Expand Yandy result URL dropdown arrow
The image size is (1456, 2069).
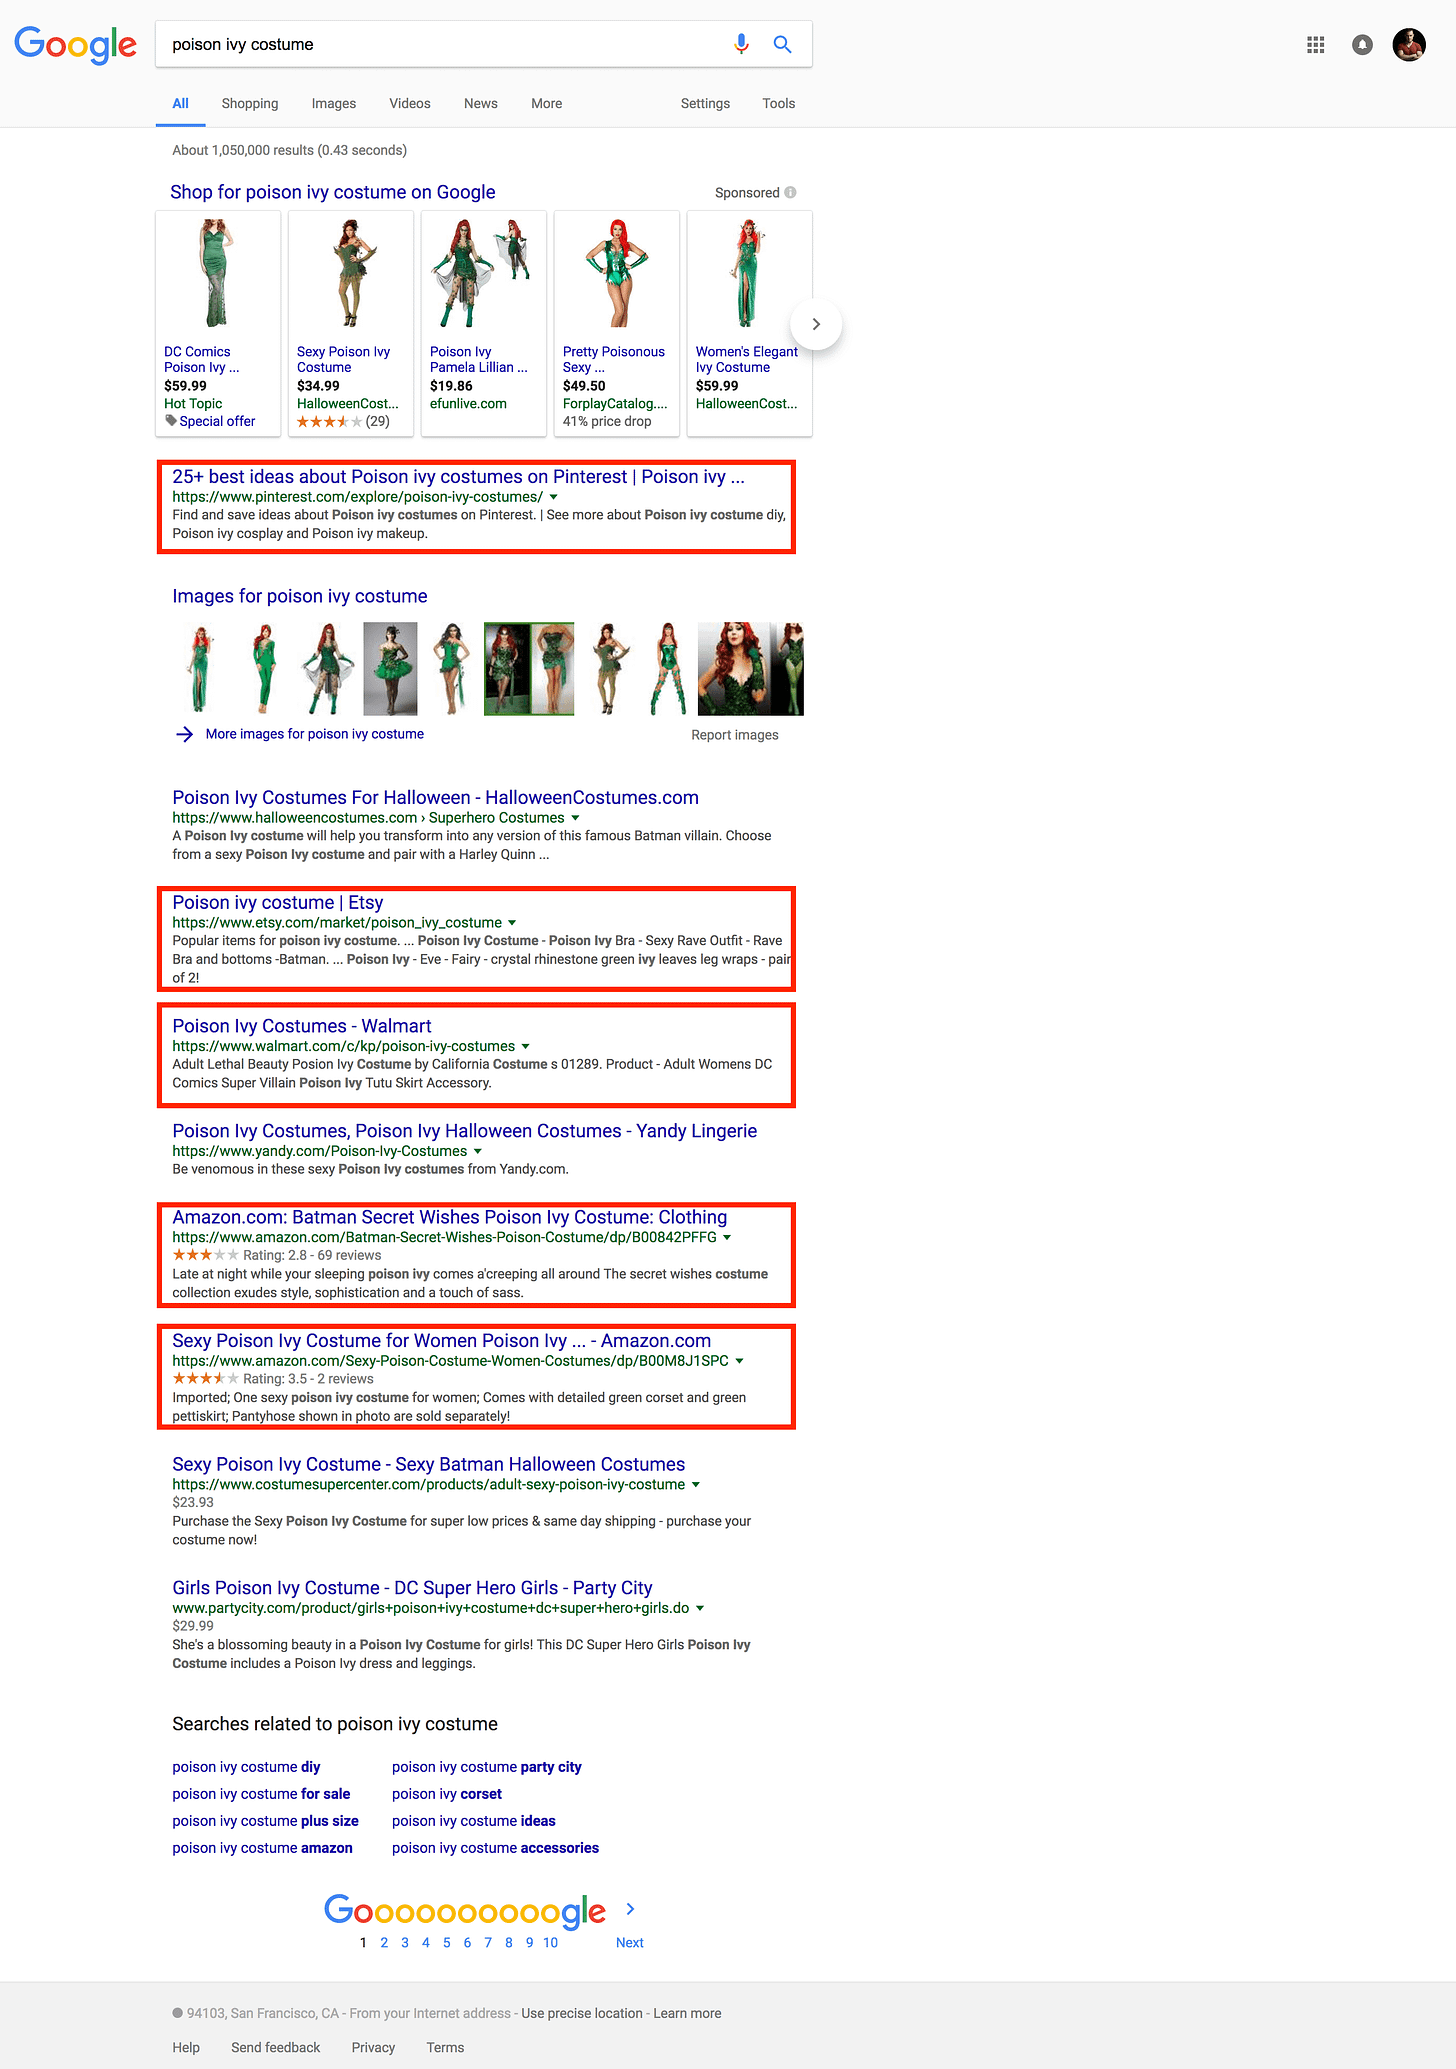(478, 1151)
